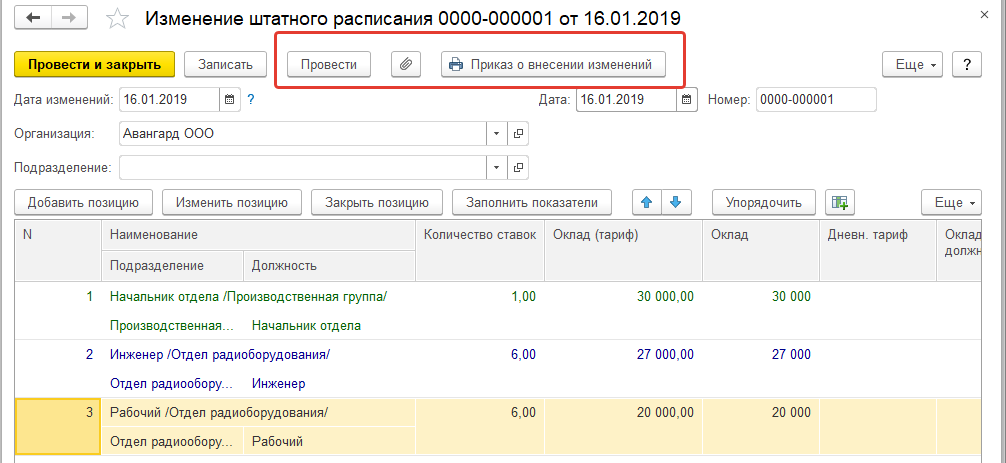Screen dimensions: 1006x463
Task: Open calendar for document date field
Action: point(686,99)
